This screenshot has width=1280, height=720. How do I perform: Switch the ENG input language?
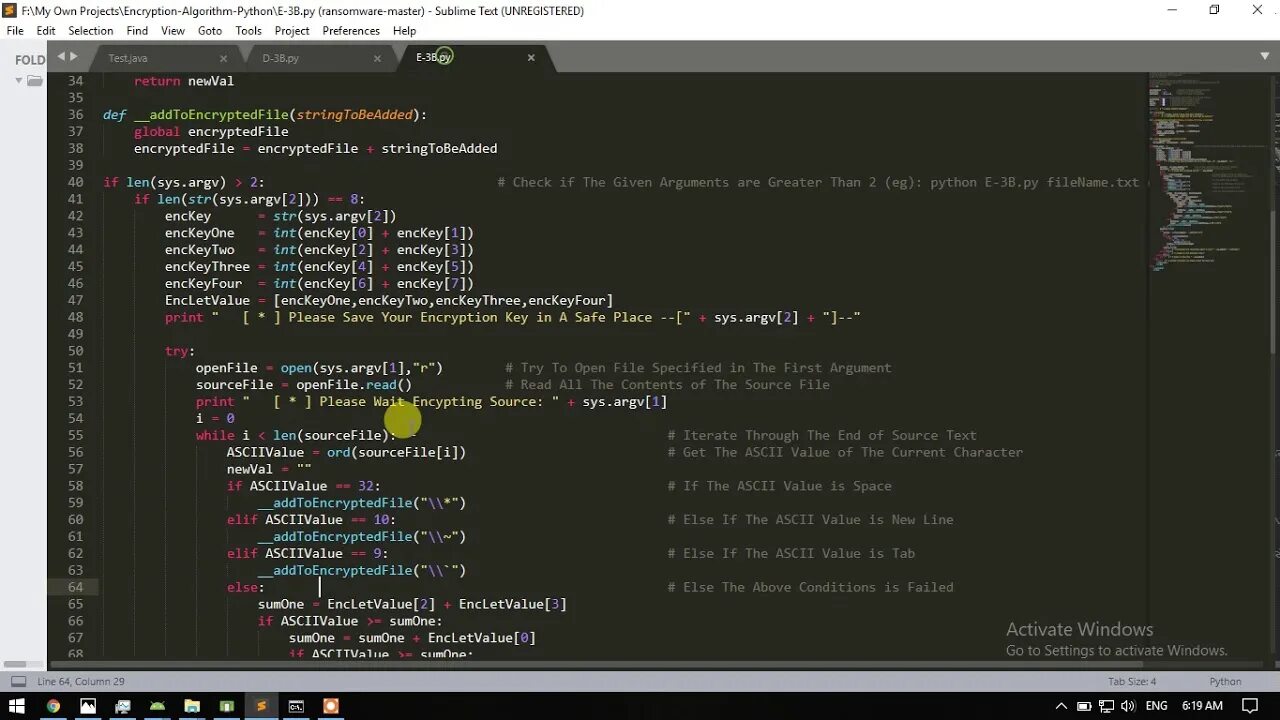pyautogui.click(x=1156, y=706)
